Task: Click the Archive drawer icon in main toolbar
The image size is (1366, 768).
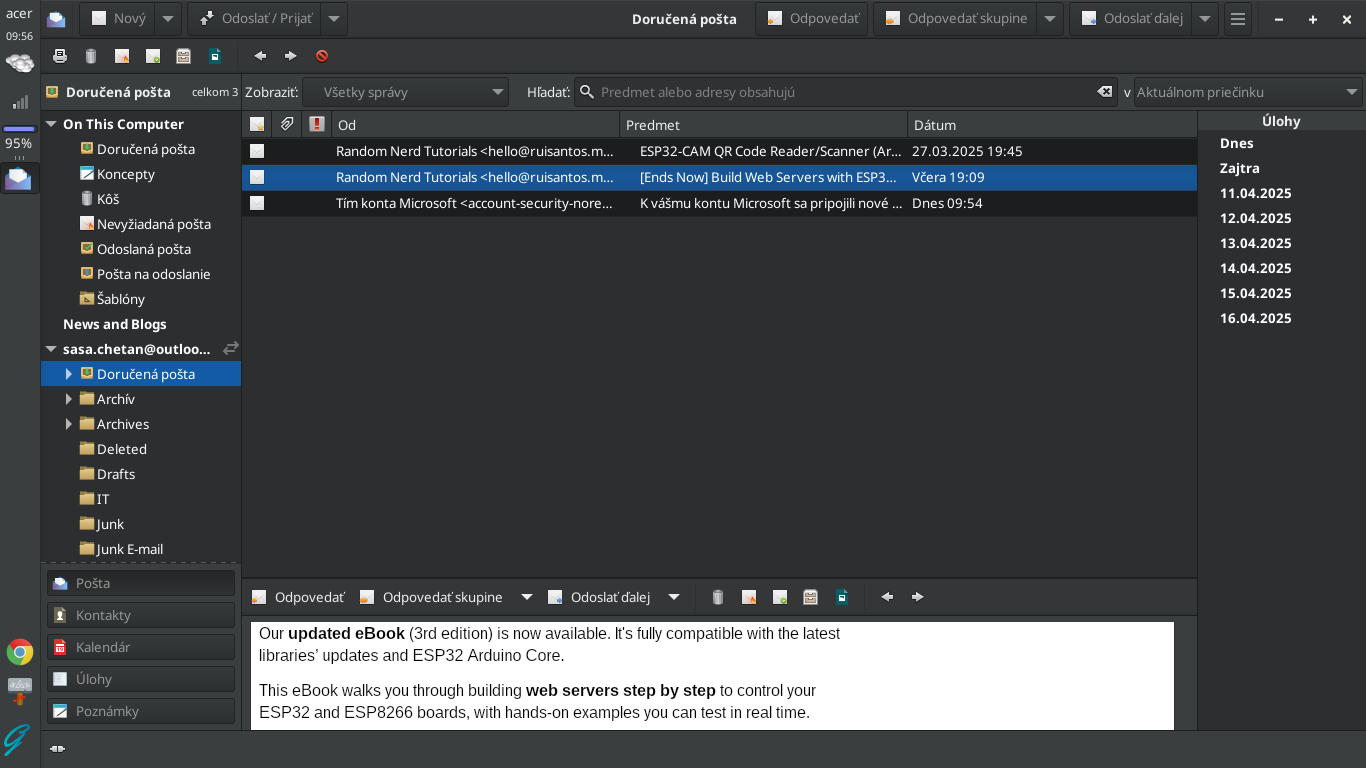Action: click(x=184, y=56)
